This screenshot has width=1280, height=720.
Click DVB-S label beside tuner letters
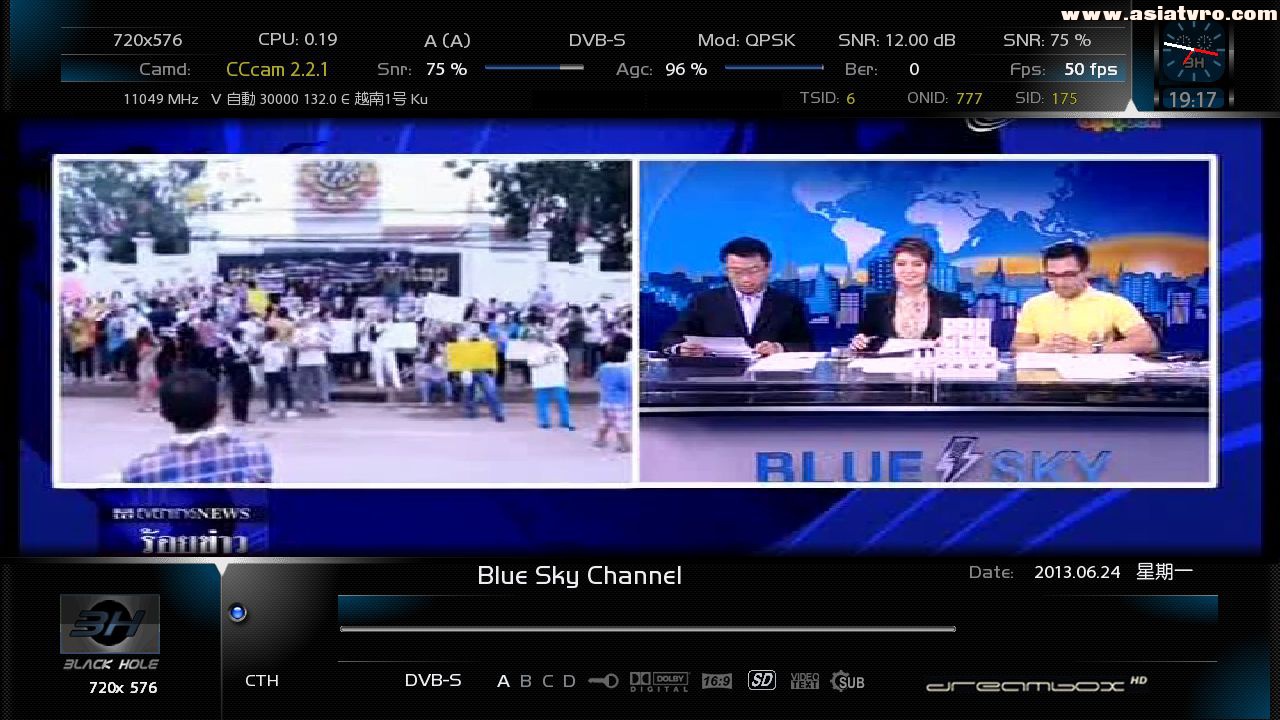433,680
